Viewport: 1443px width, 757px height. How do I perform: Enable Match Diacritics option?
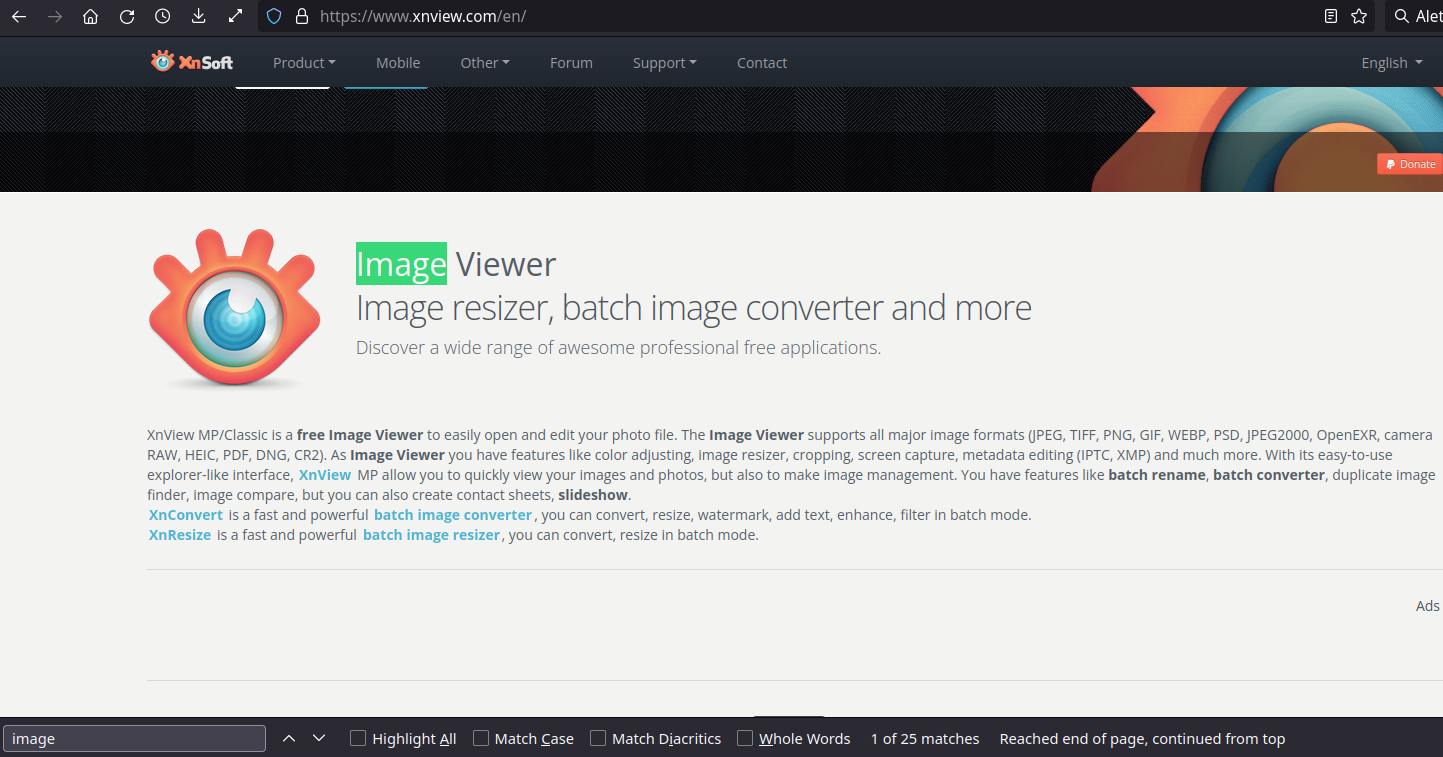coord(656,739)
